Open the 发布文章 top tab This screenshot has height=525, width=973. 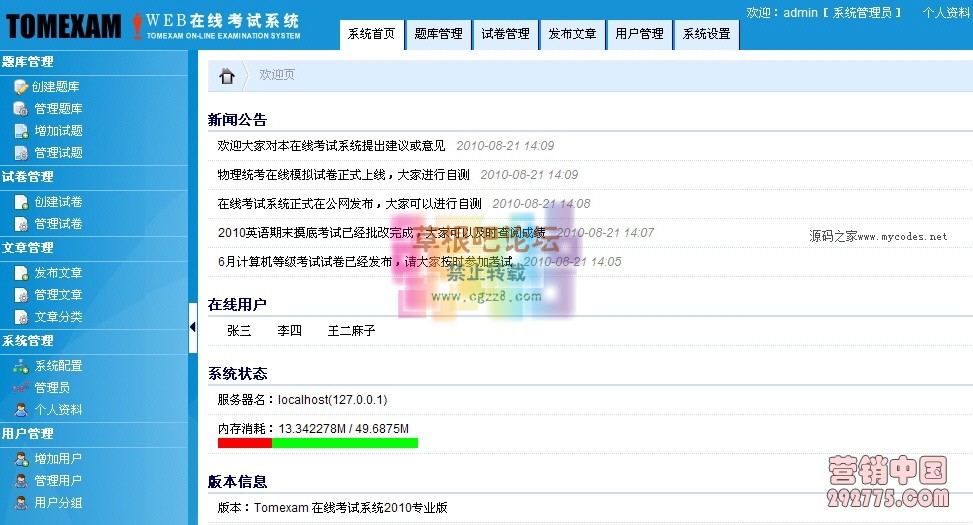(x=573, y=34)
